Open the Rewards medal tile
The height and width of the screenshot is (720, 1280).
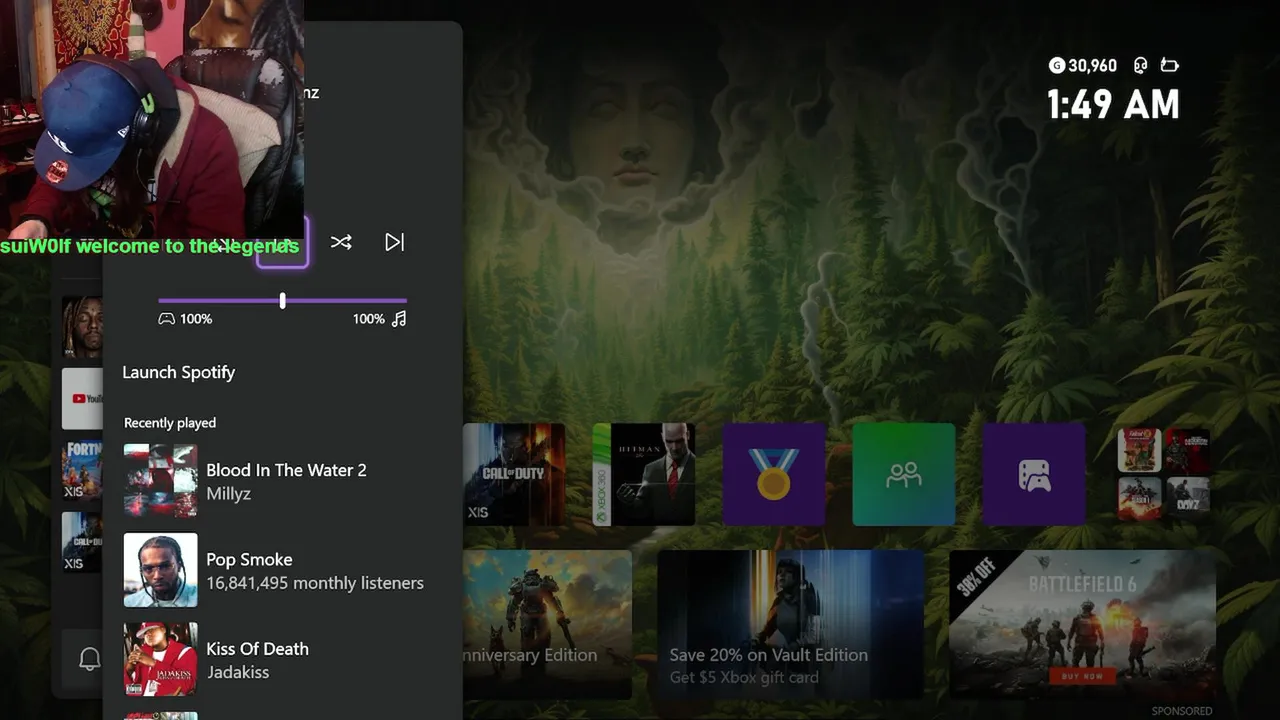pyautogui.click(x=774, y=474)
